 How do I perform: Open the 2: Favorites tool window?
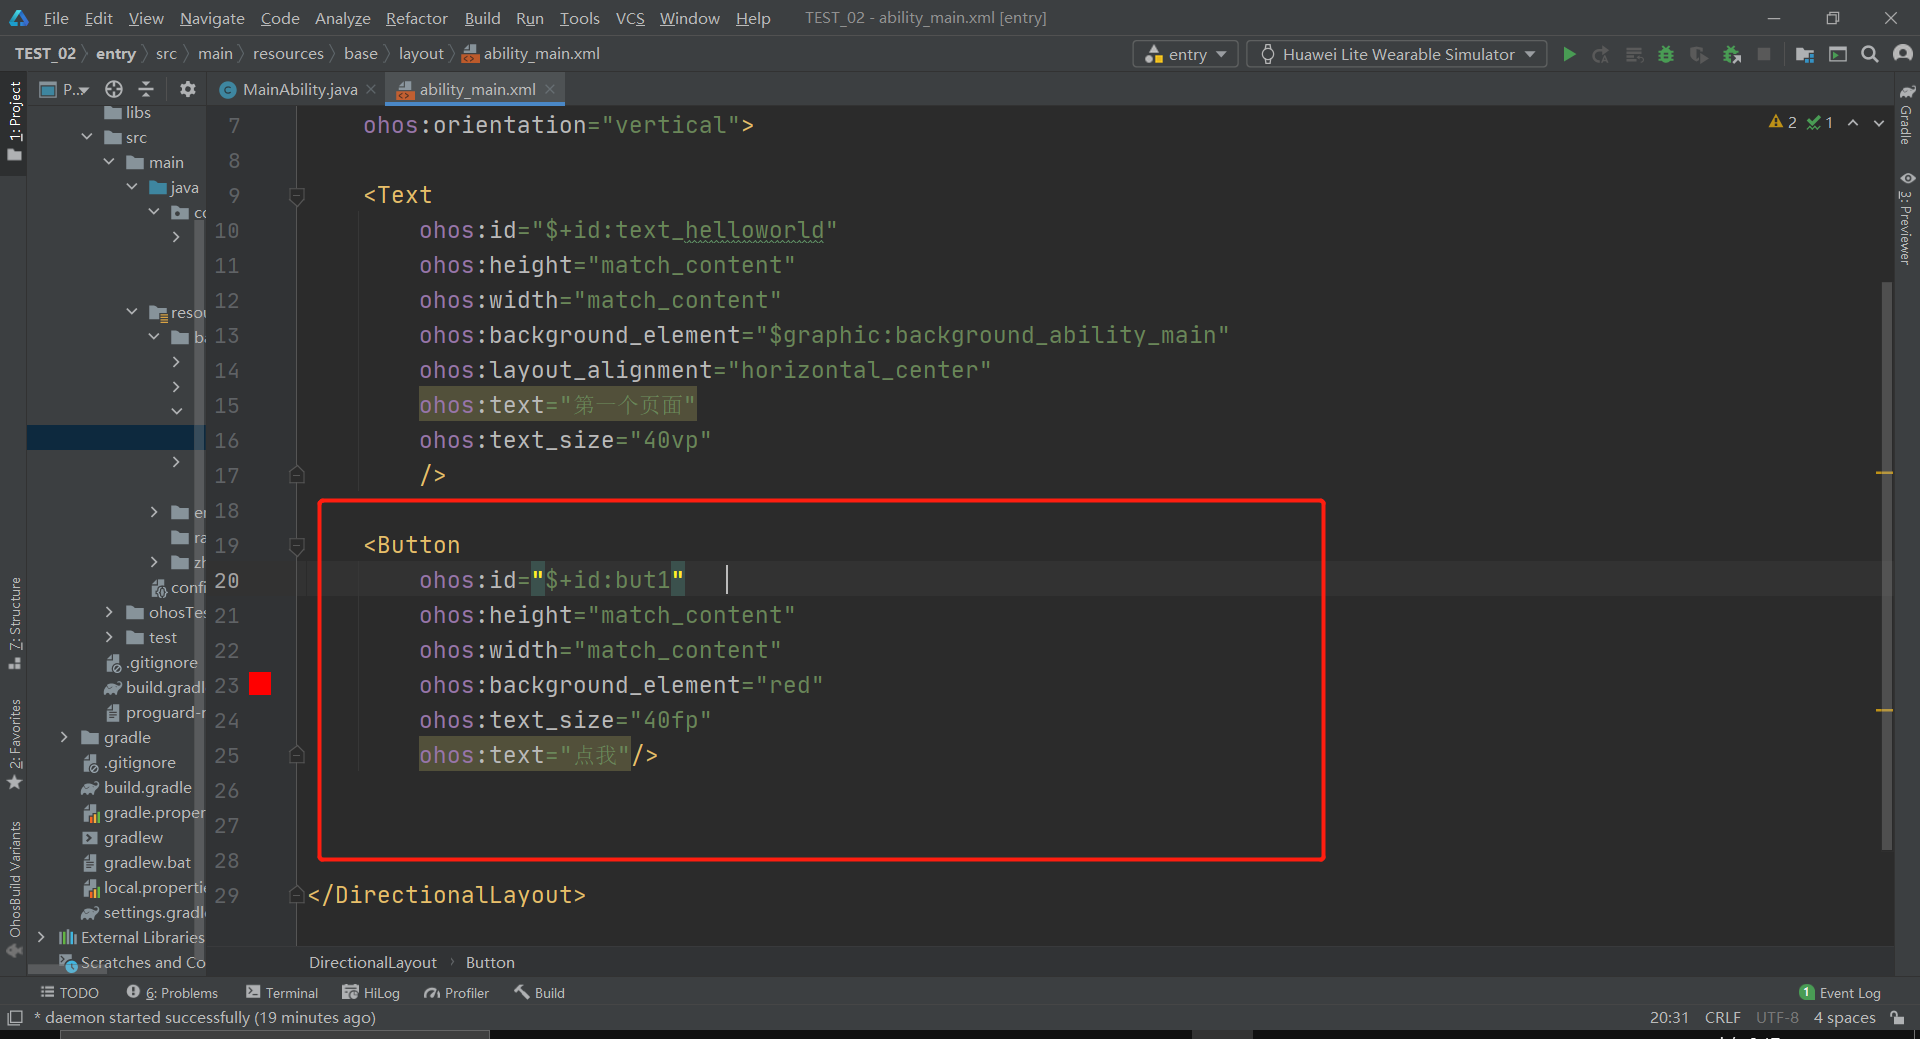click(14, 744)
